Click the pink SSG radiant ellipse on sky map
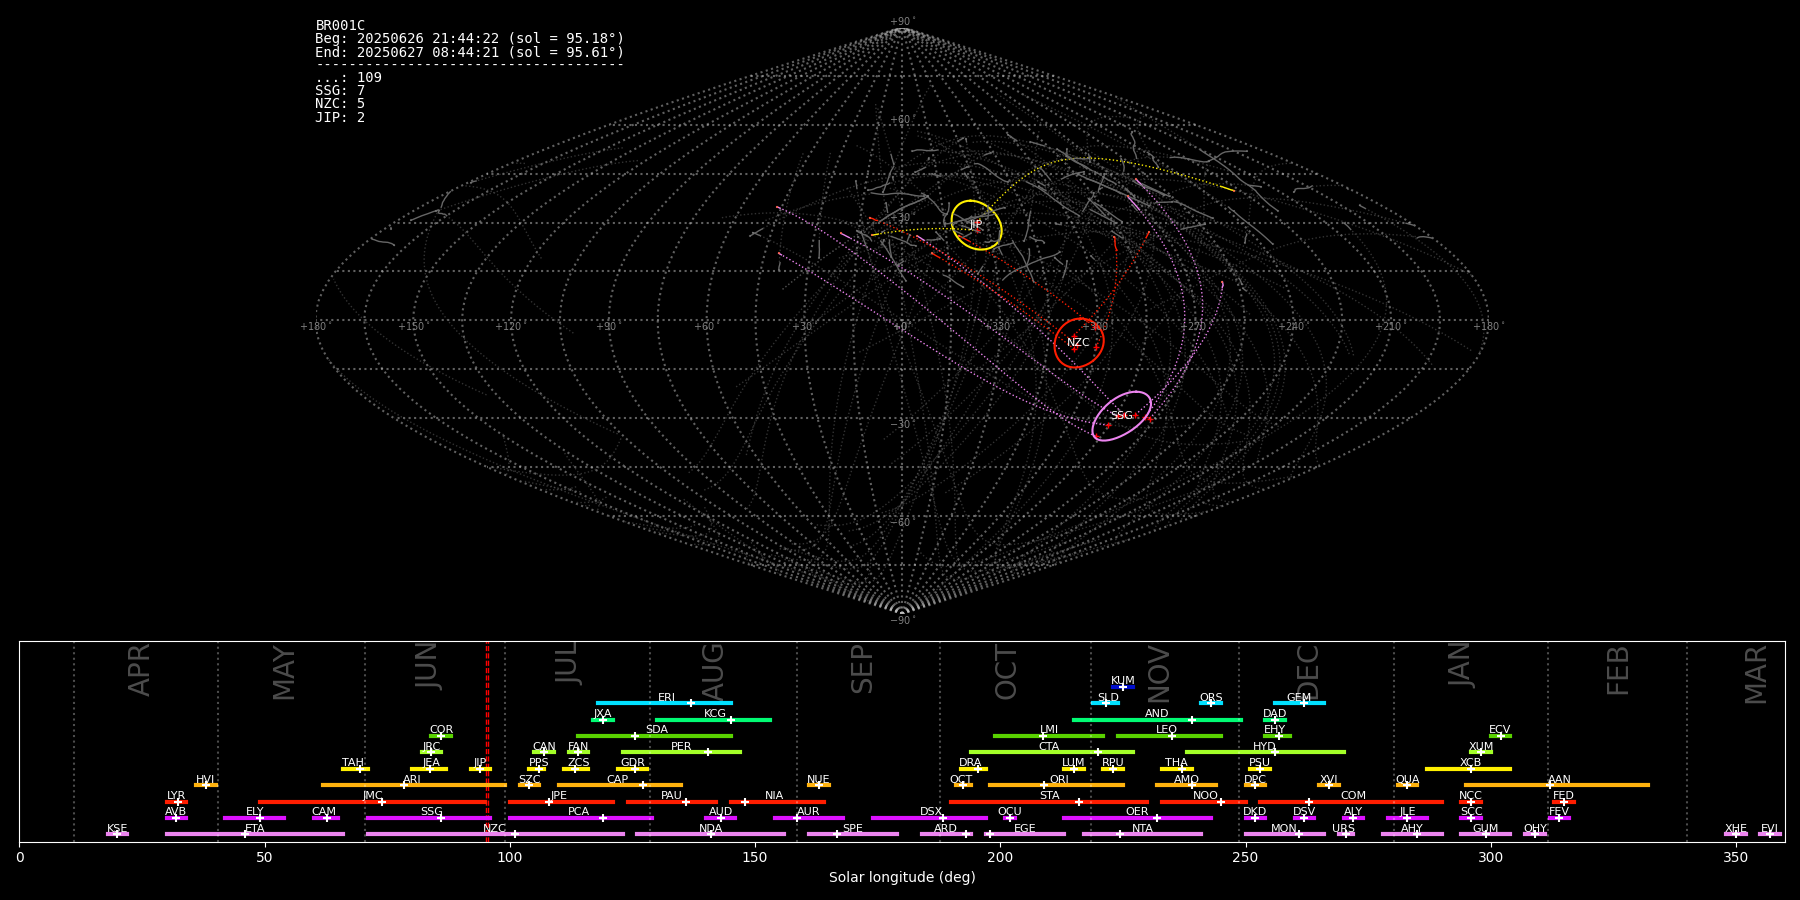 pyautogui.click(x=1121, y=416)
